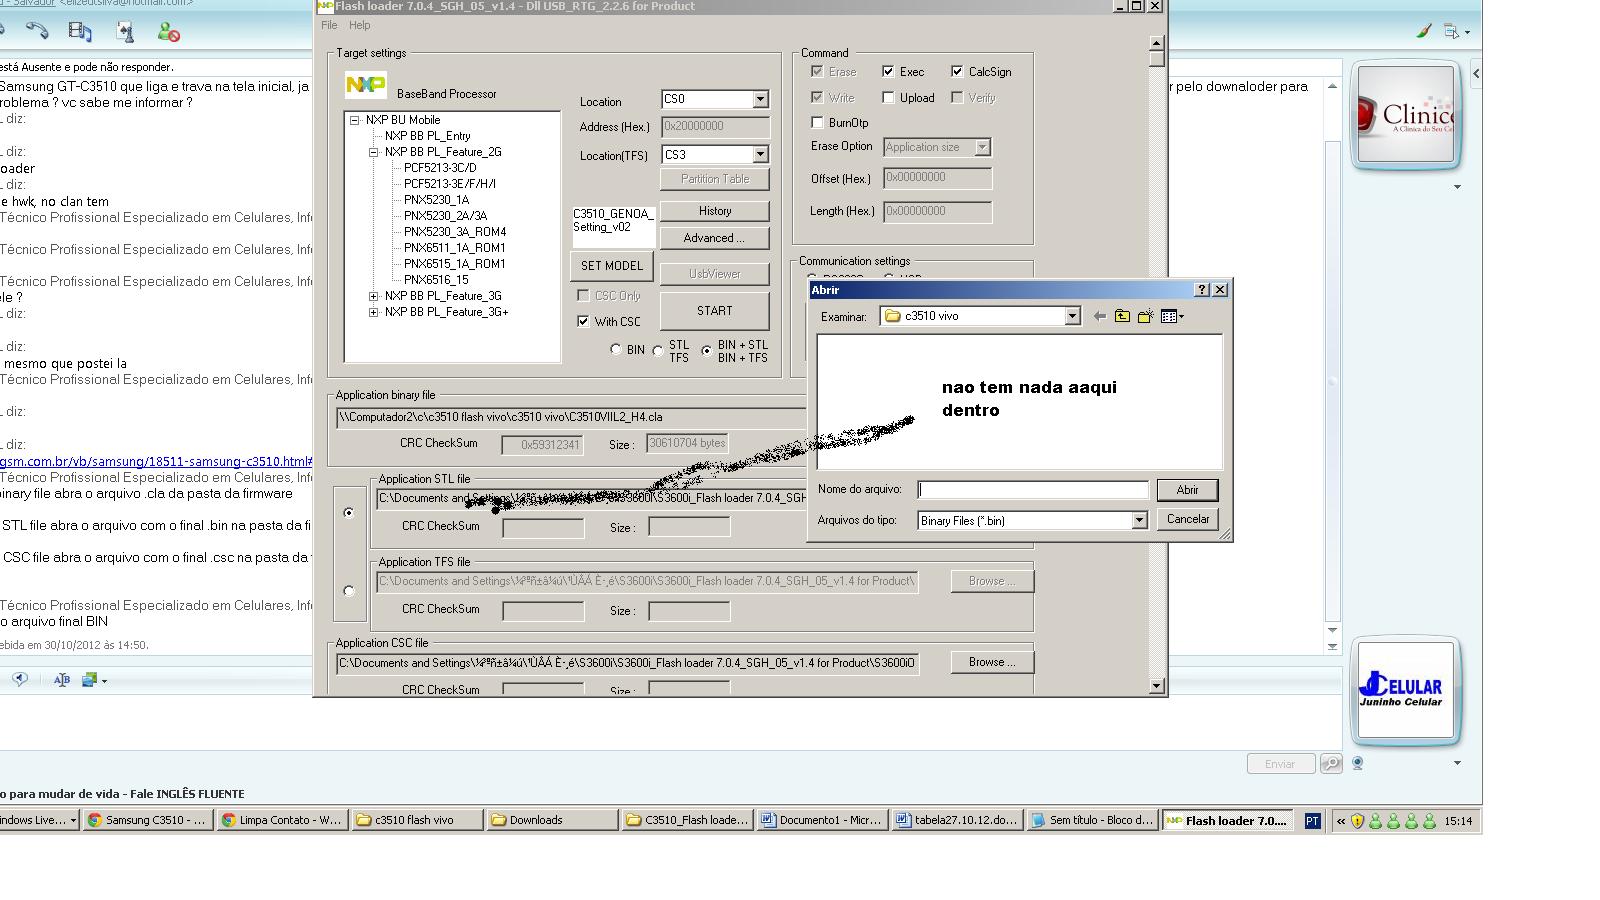This screenshot has width=1600, height=900.
Task: Click the START button
Action: [715, 311]
